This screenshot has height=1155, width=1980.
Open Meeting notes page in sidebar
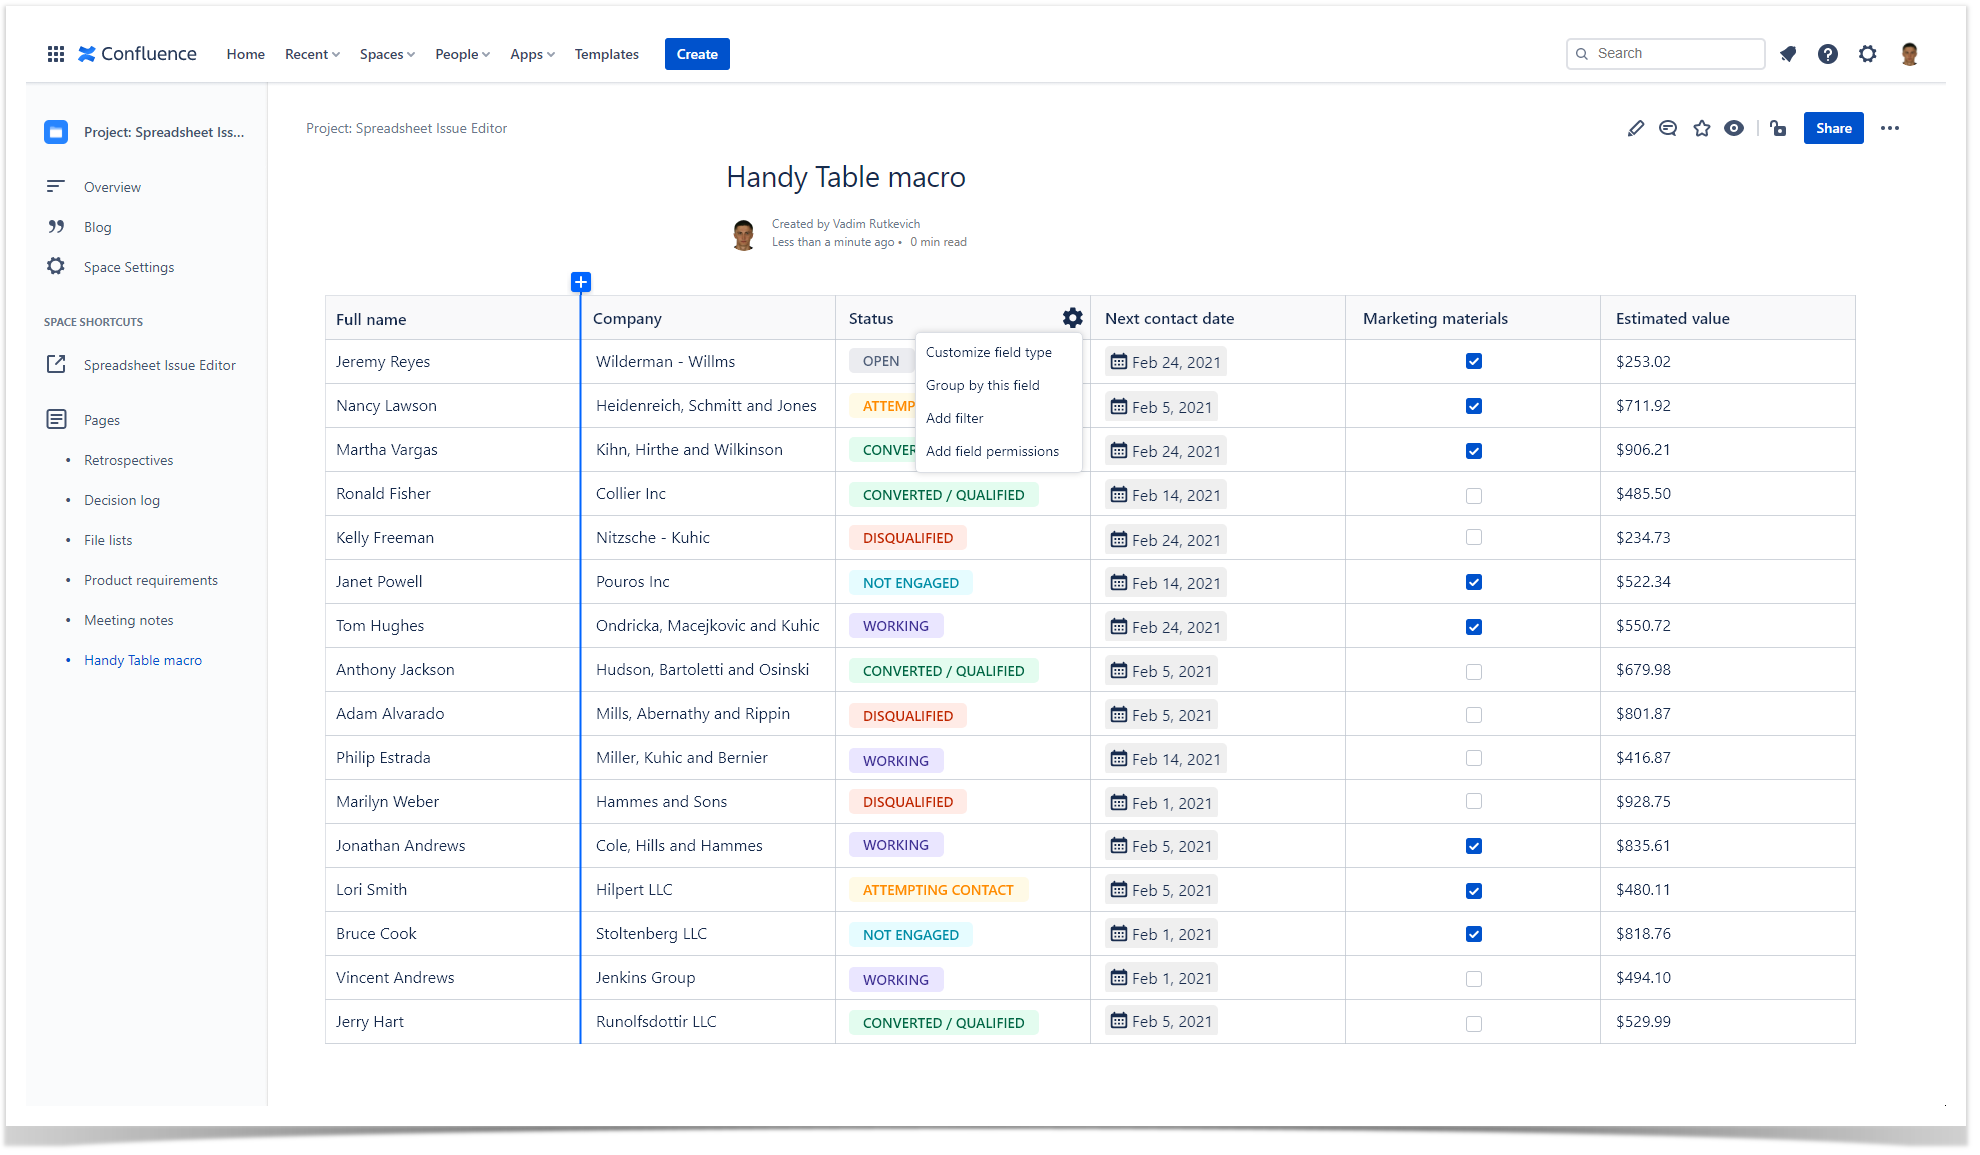[x=128, y=620]
